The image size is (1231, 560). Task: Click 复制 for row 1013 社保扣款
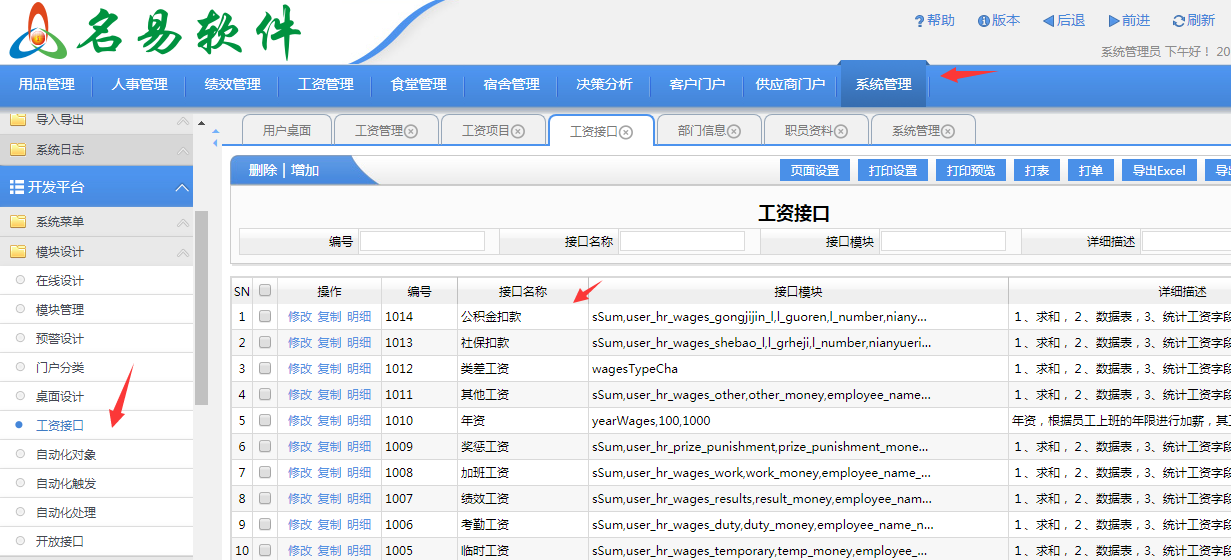(x=329, y=342)
